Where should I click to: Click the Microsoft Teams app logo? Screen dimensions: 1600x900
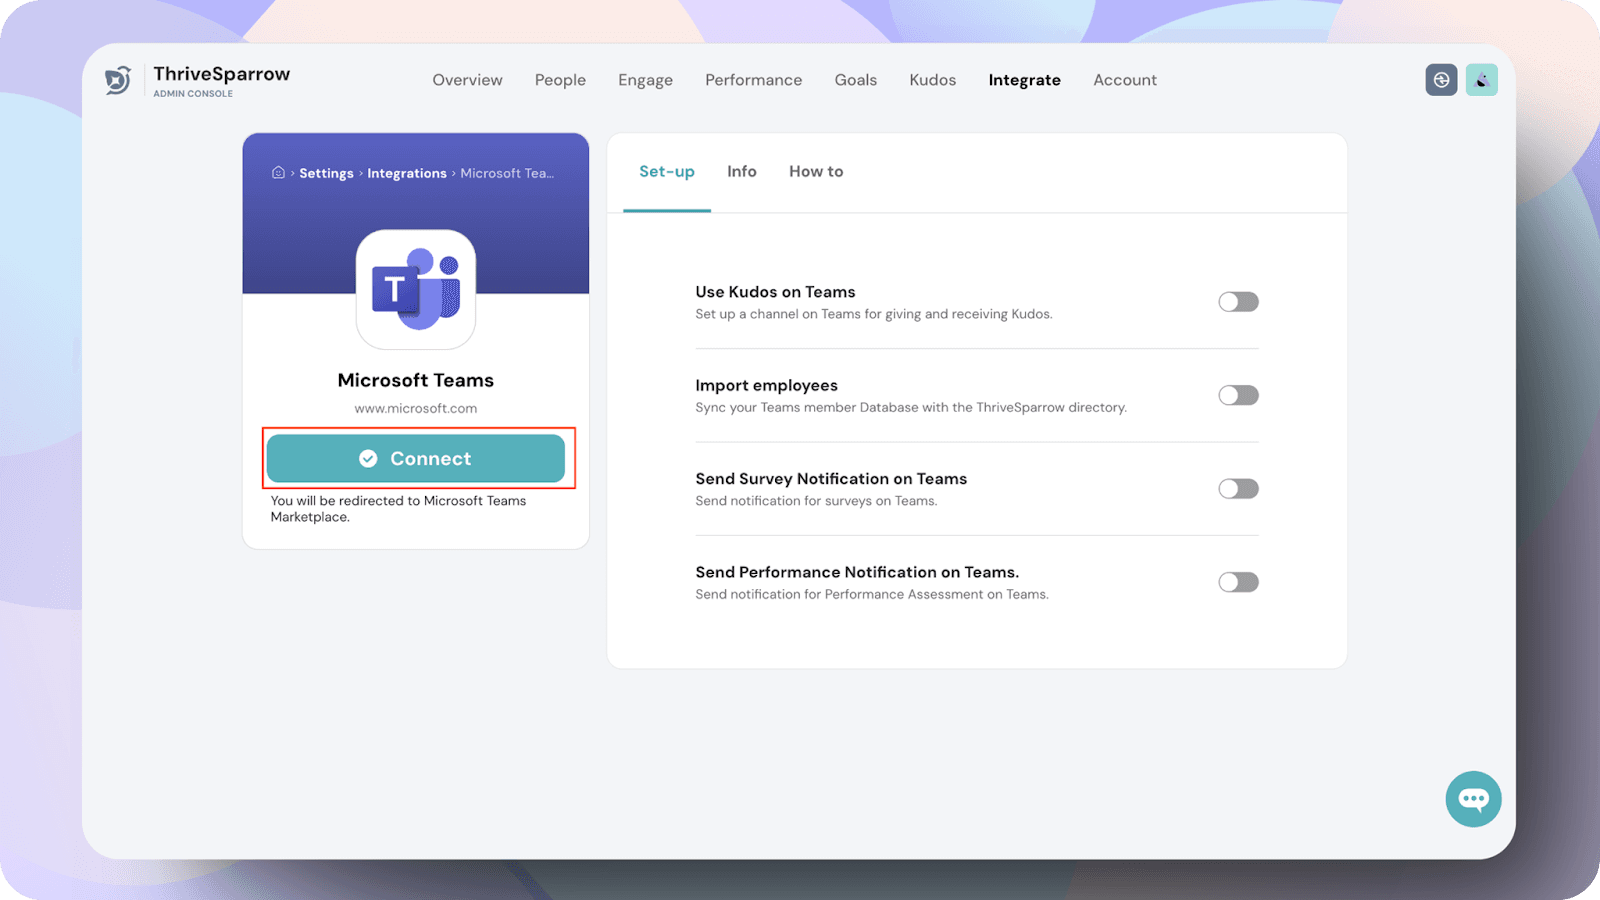pyautogui.click(x=415, y=289)
